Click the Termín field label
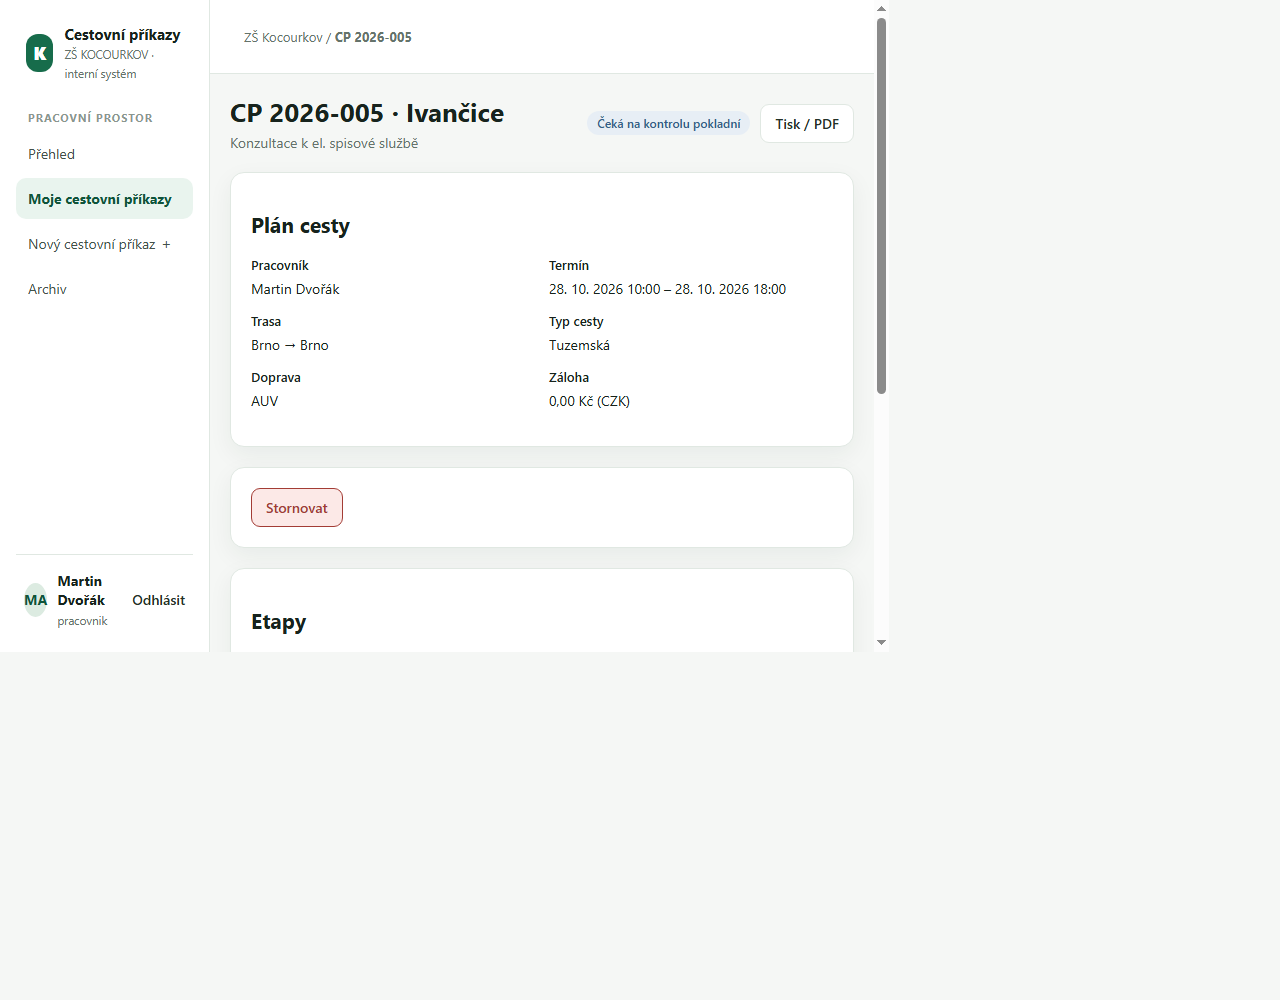The image size is (1280, 1000). coord(569,265)
